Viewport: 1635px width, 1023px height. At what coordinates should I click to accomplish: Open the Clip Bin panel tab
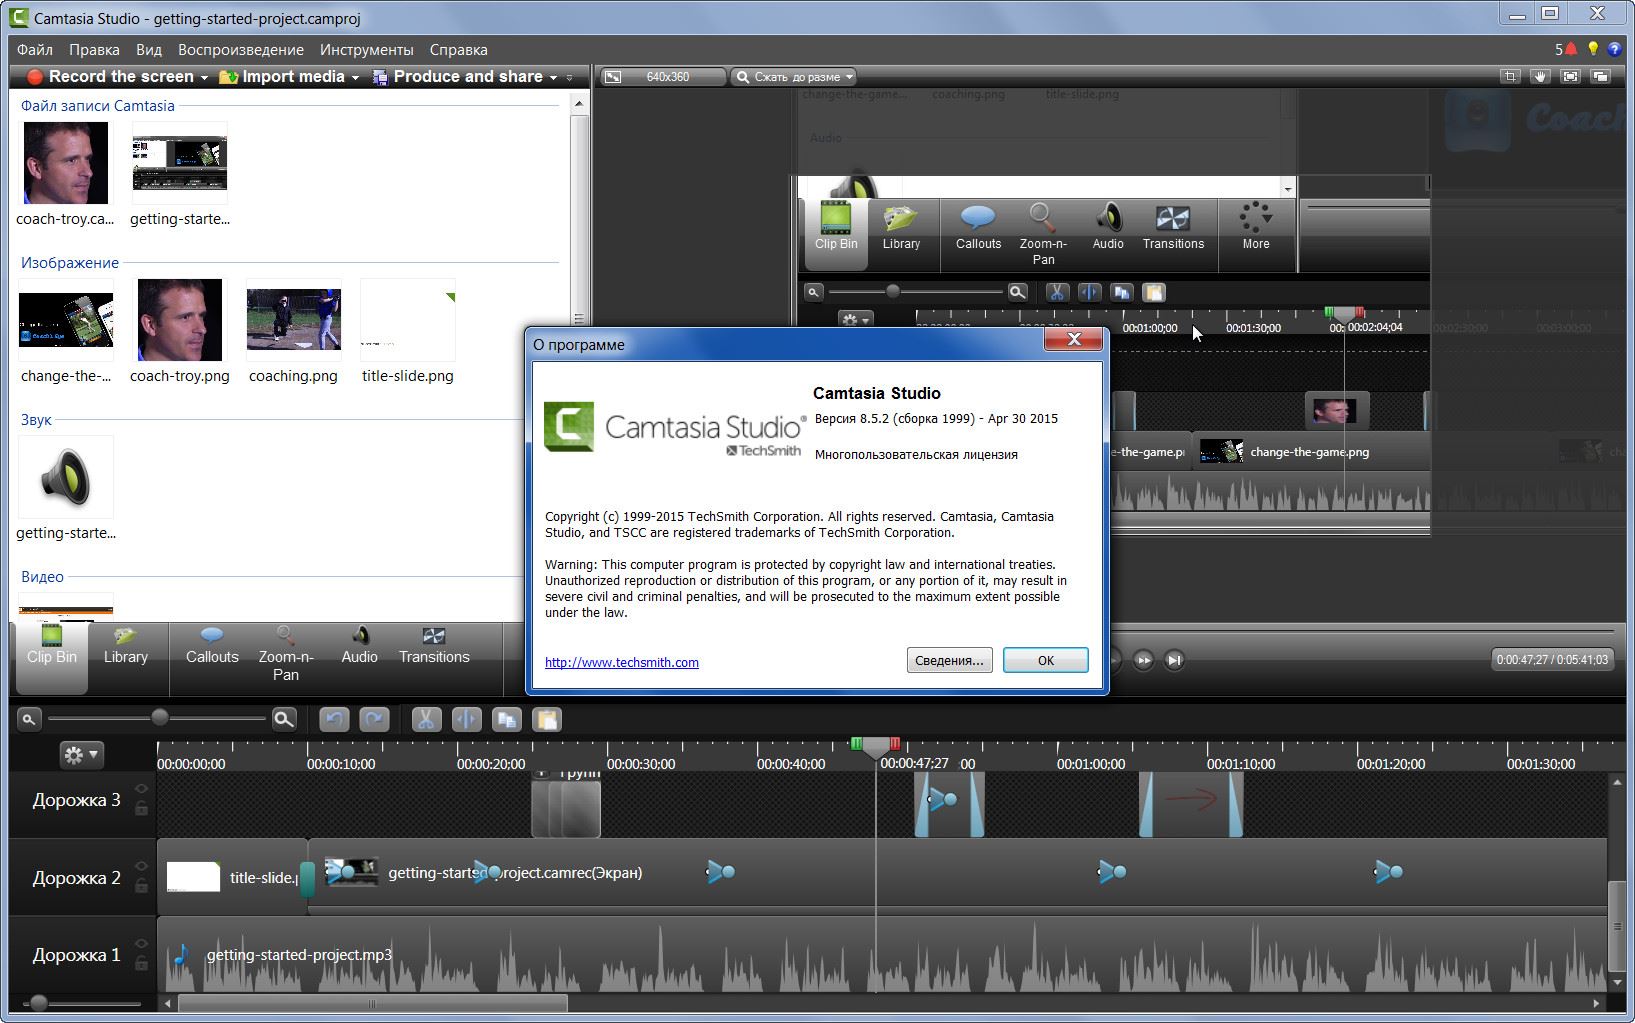tap(52, 657)
